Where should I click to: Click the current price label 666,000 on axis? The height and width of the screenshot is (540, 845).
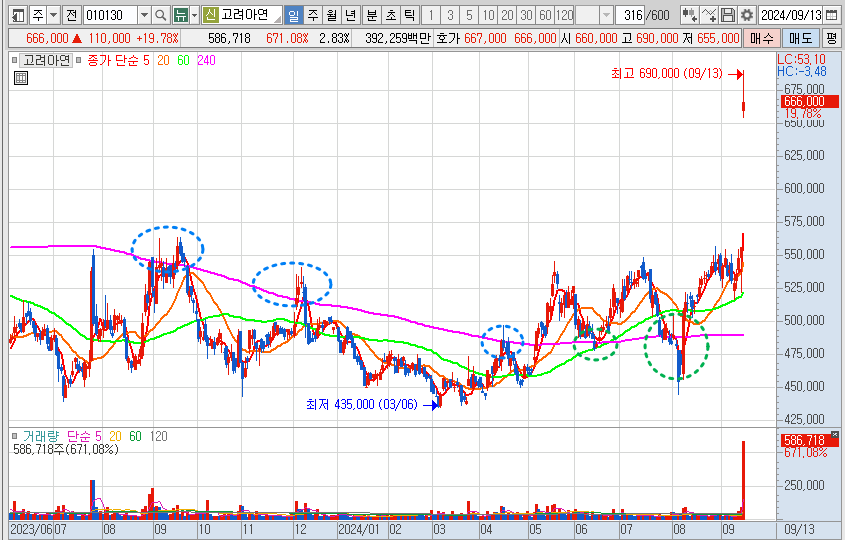coord(810,101)
